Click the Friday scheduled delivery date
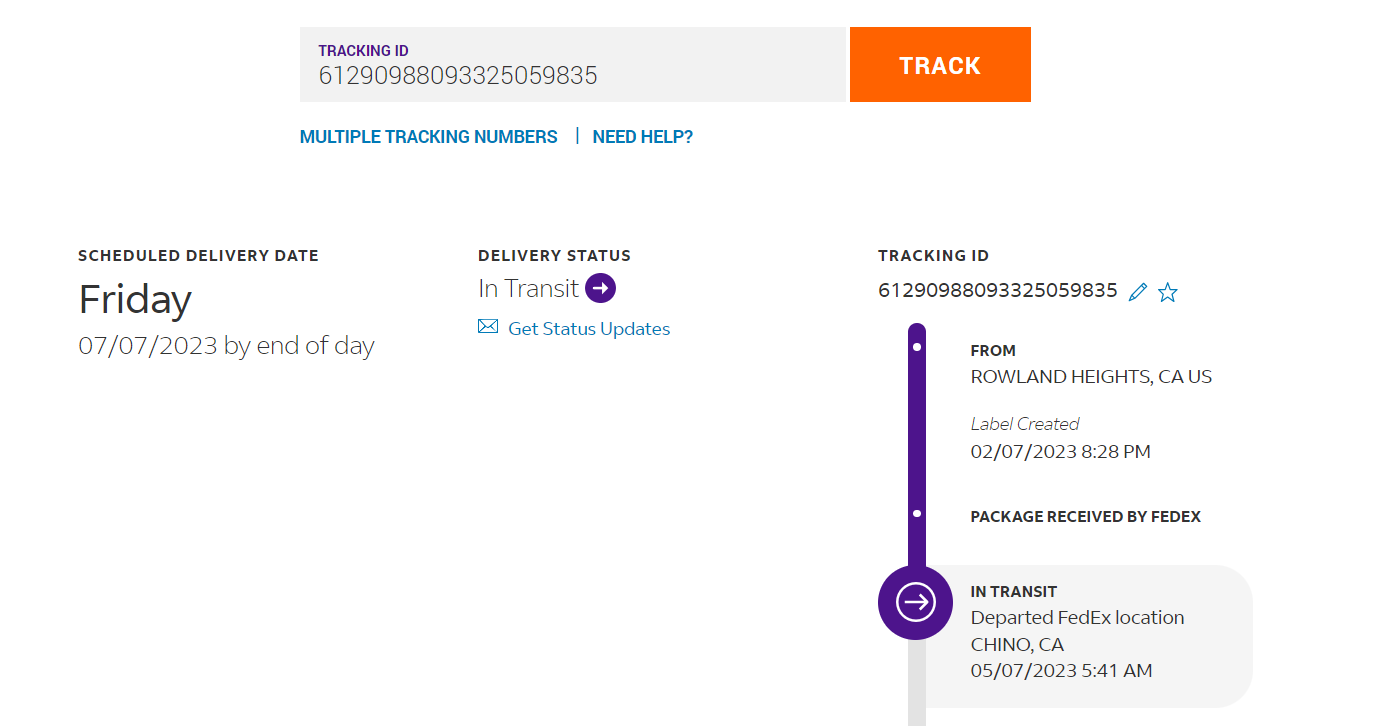Image resolution: width=1375 pixels, height=726 pixels. (135, 299)
